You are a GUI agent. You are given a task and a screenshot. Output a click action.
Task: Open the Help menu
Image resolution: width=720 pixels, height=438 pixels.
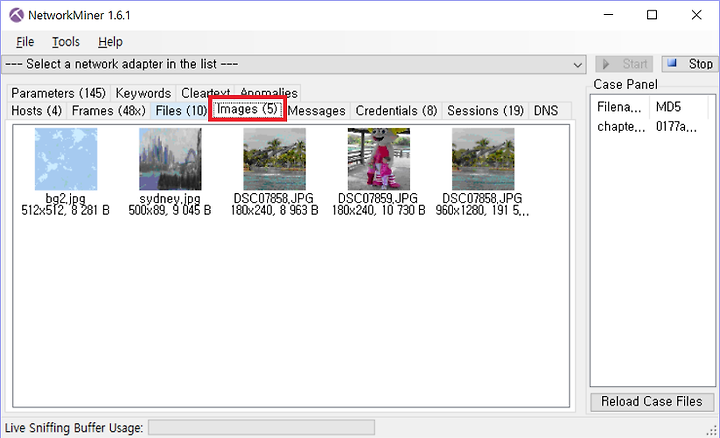(x=110, y=42)
